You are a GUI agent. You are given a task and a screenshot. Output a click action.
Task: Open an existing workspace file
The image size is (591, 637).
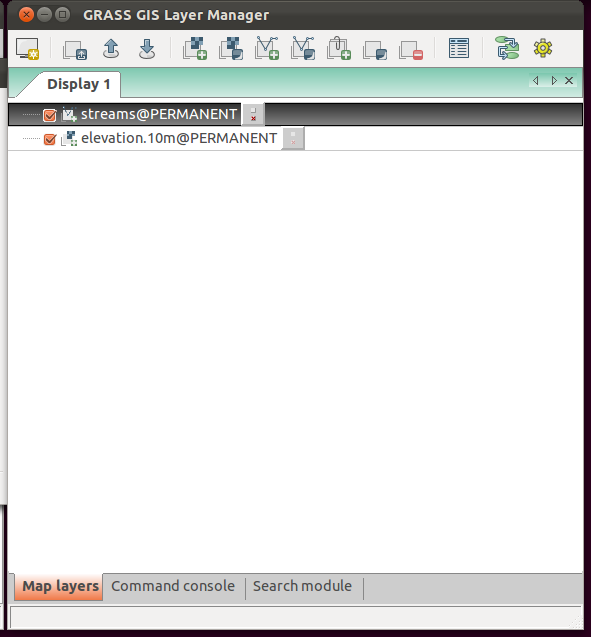111,49
